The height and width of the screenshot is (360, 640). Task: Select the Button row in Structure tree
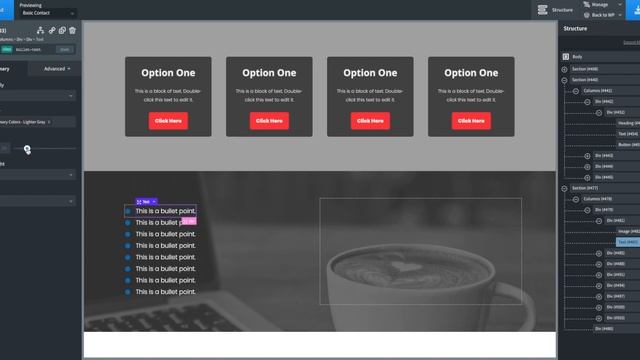pyautogui.click(x=628, y=144)
